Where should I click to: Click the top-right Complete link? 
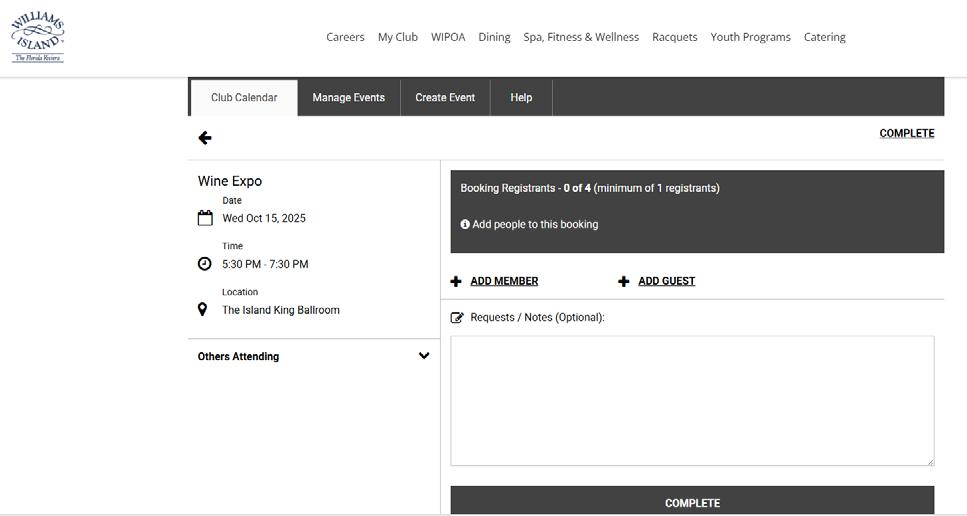coord(906,133)
